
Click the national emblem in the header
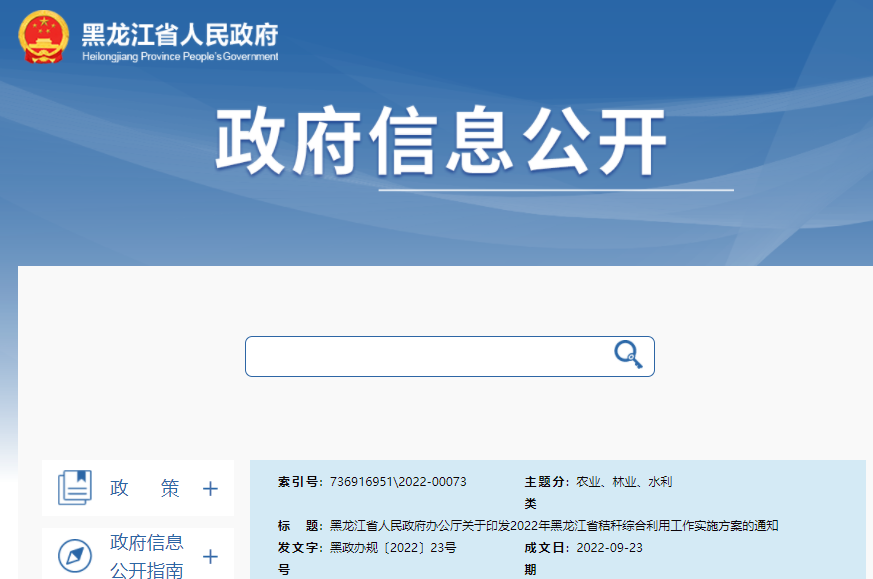coord(42,40)
